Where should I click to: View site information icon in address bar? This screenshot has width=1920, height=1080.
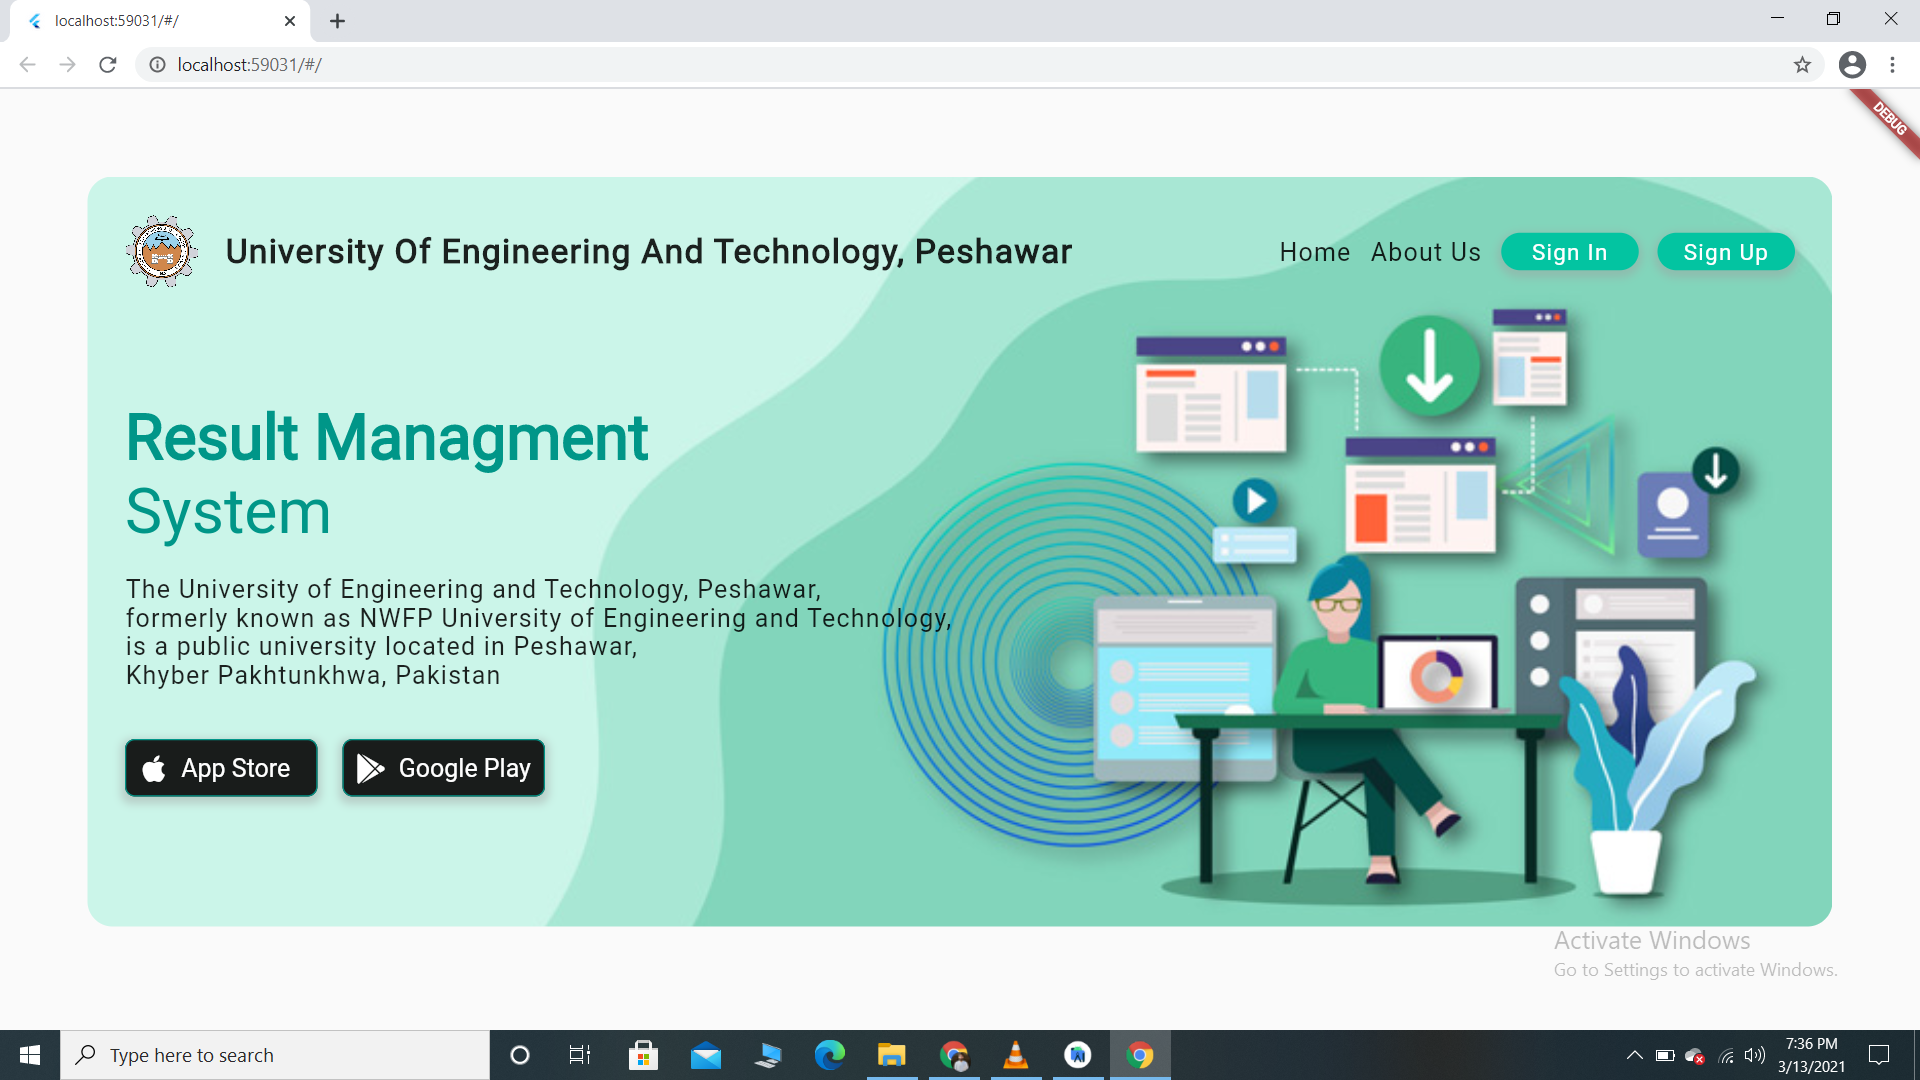157,65
